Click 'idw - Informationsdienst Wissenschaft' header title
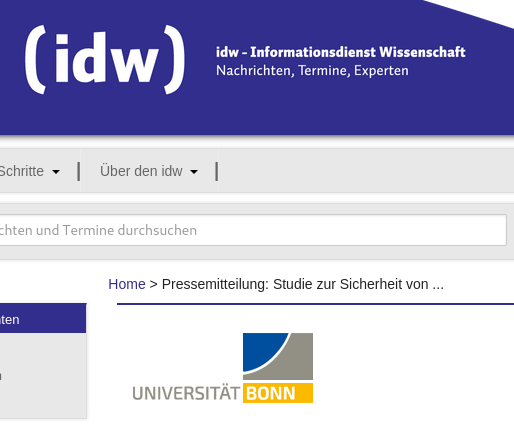This screenshot has width=514, height=425. click(x=341, y=52)
